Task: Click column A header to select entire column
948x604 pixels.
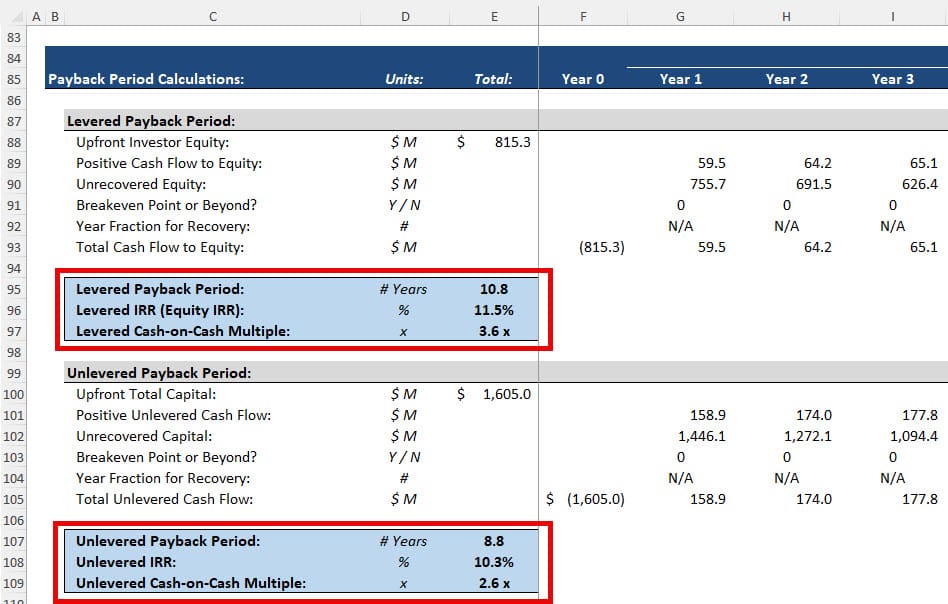Action: [x=36, y=16]
